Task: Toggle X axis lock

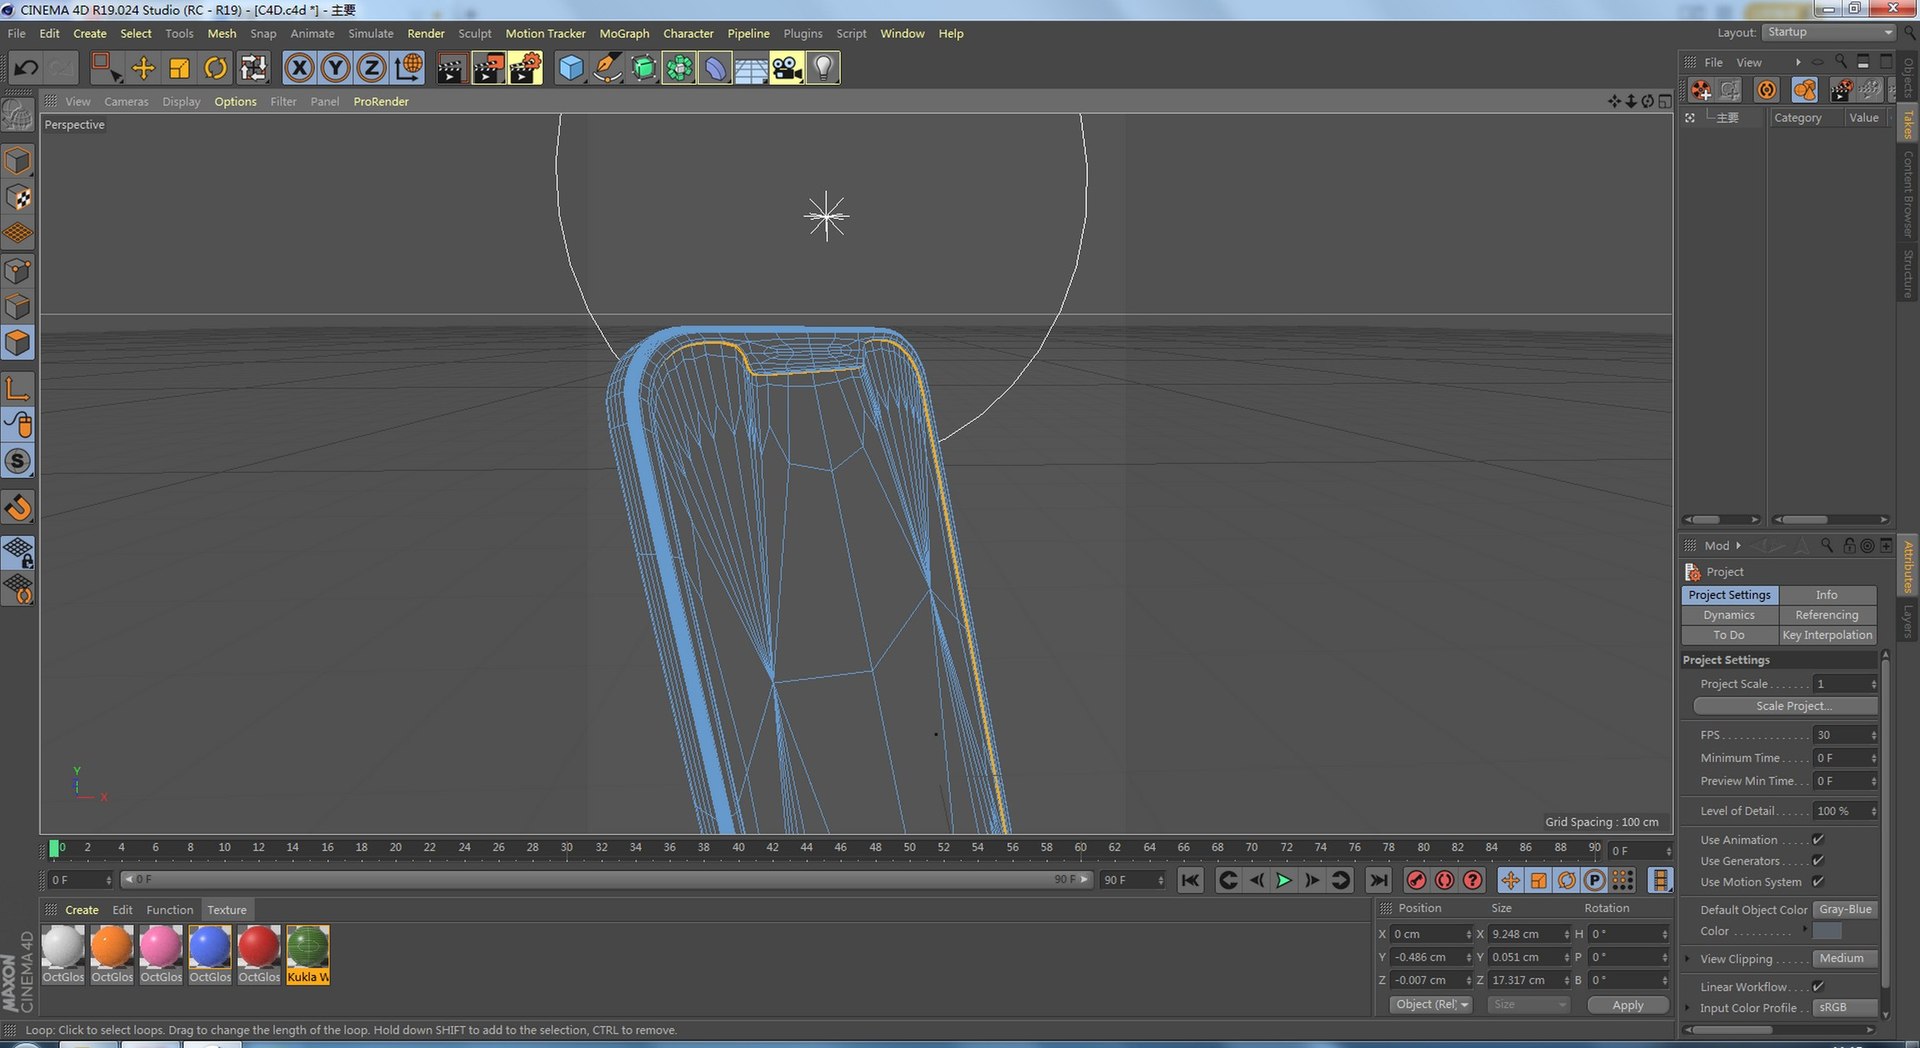Action: coord(299,68)
